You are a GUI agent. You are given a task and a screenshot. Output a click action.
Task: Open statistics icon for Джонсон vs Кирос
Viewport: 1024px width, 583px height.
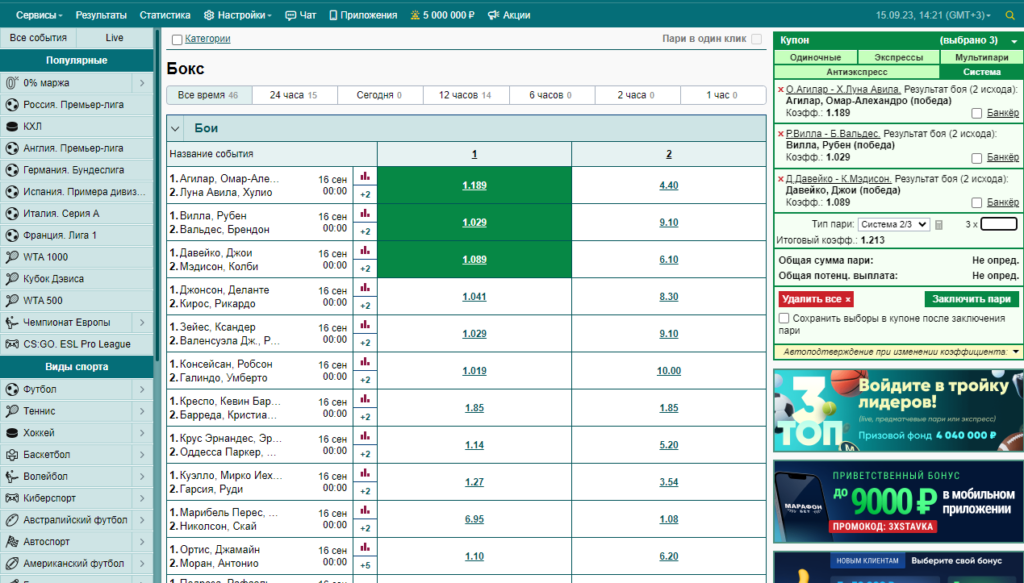[x=365, y=288]
